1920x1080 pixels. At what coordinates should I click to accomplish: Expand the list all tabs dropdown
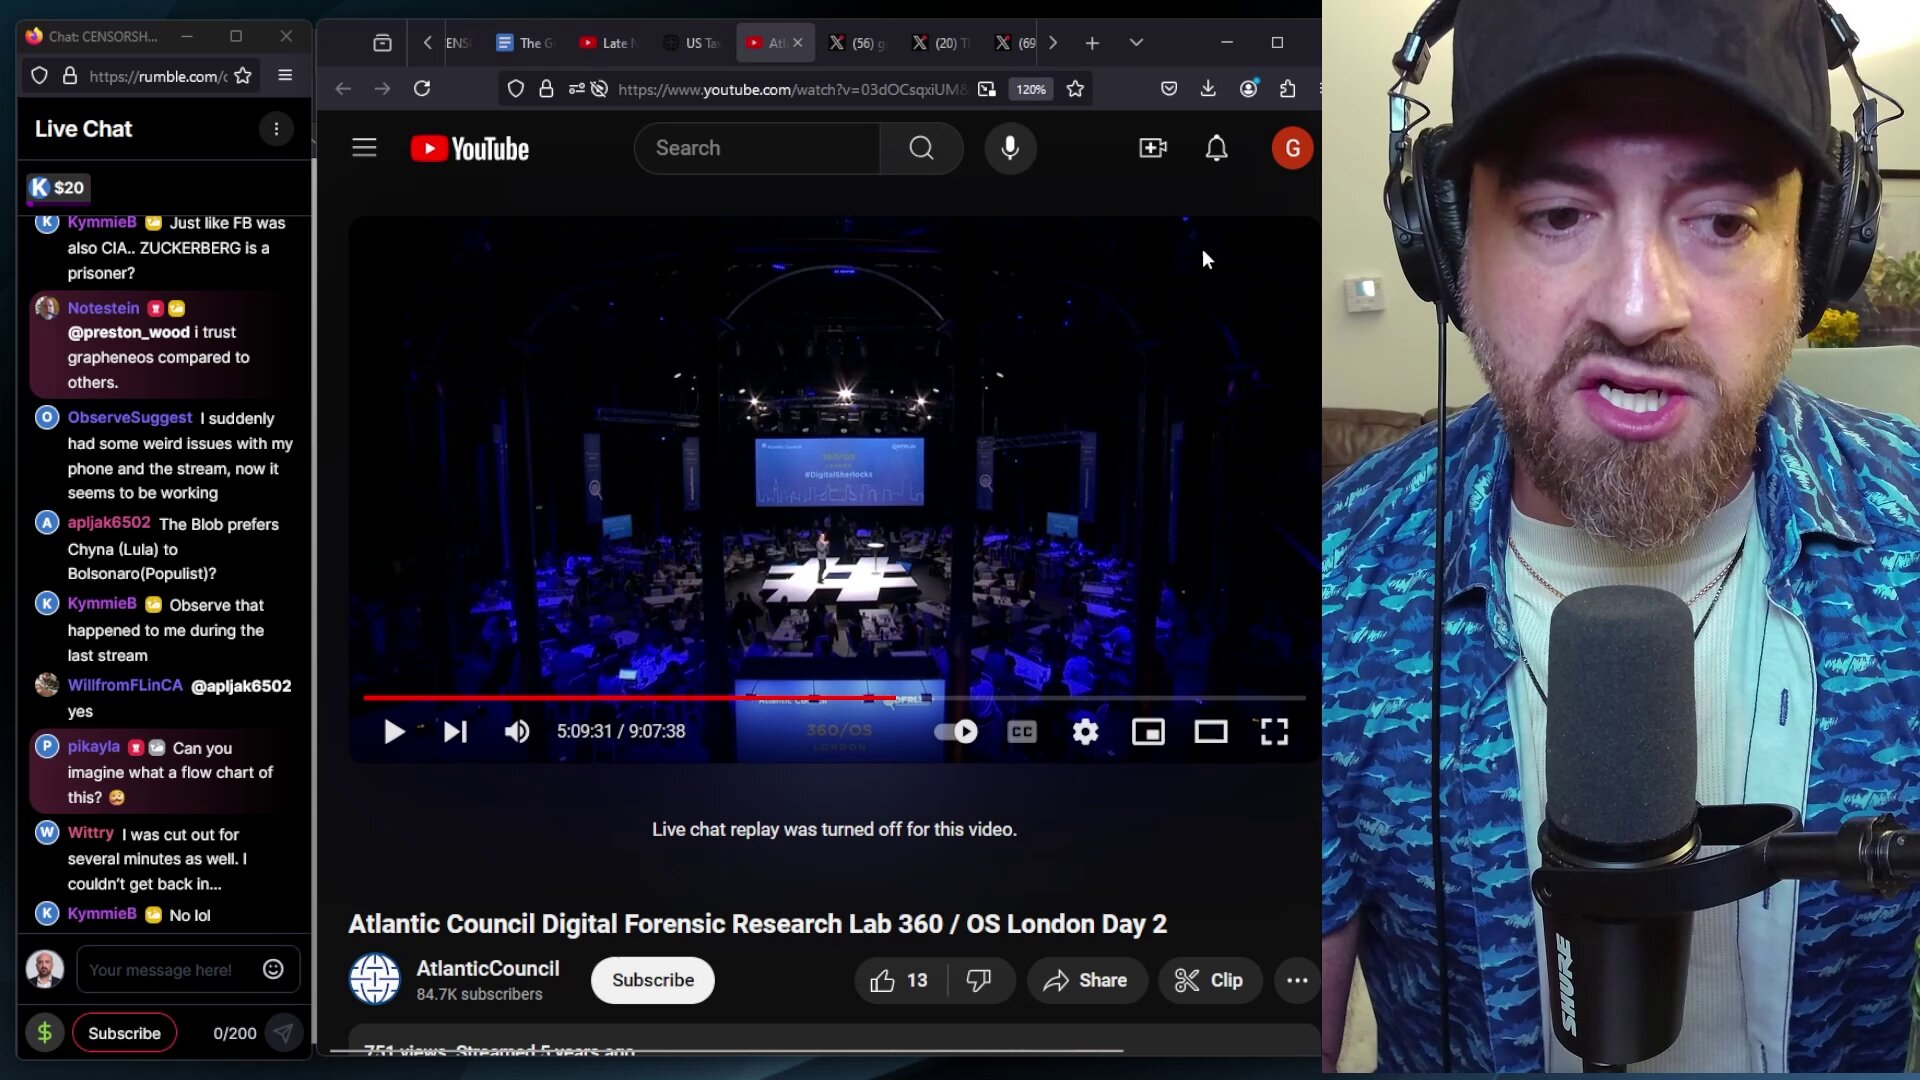tap(1136, 43)
